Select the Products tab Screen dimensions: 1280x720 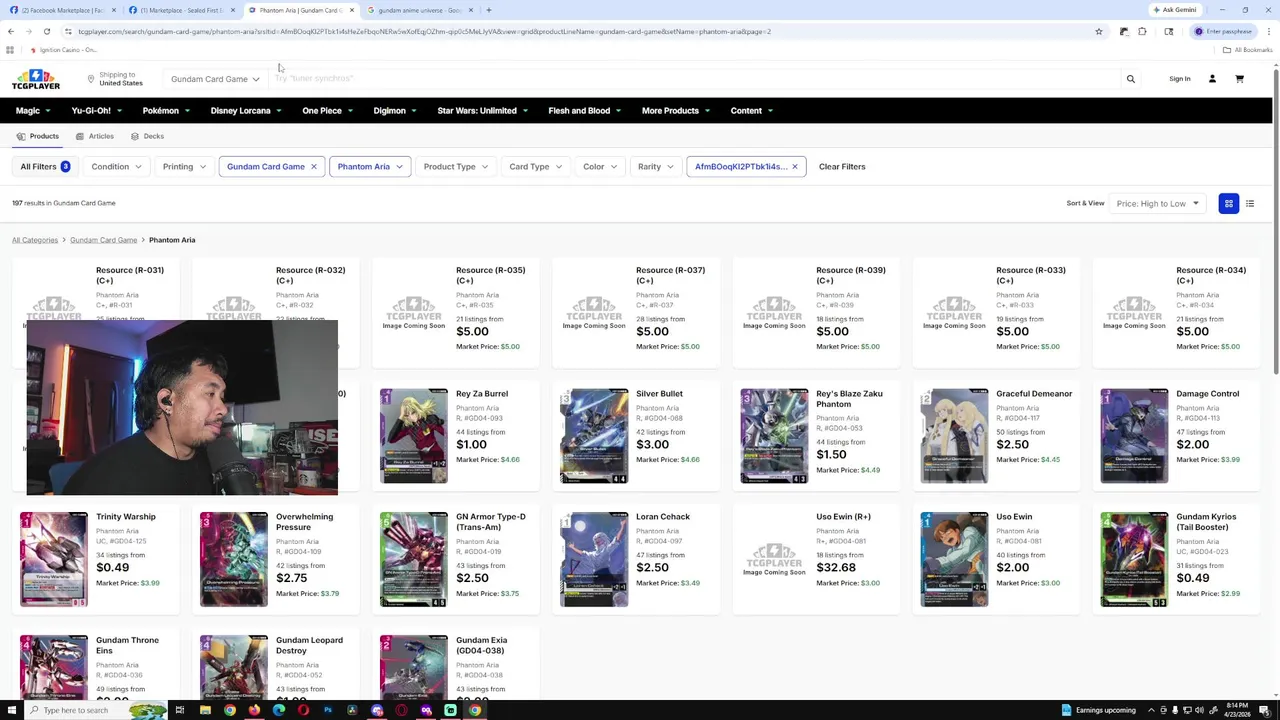tap(38, 136)
